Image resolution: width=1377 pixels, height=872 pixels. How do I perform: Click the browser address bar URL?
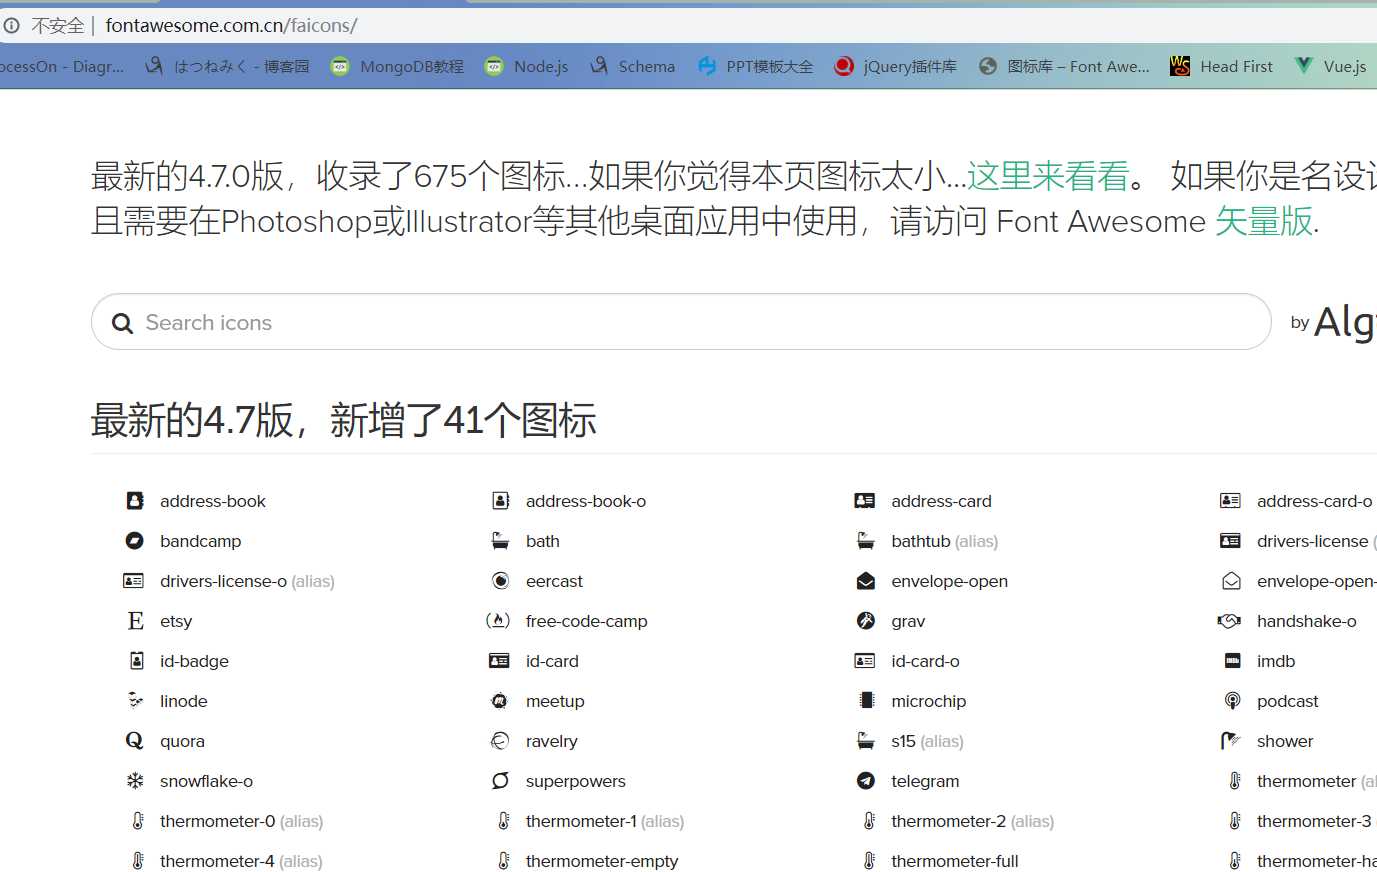coord(231,25)
